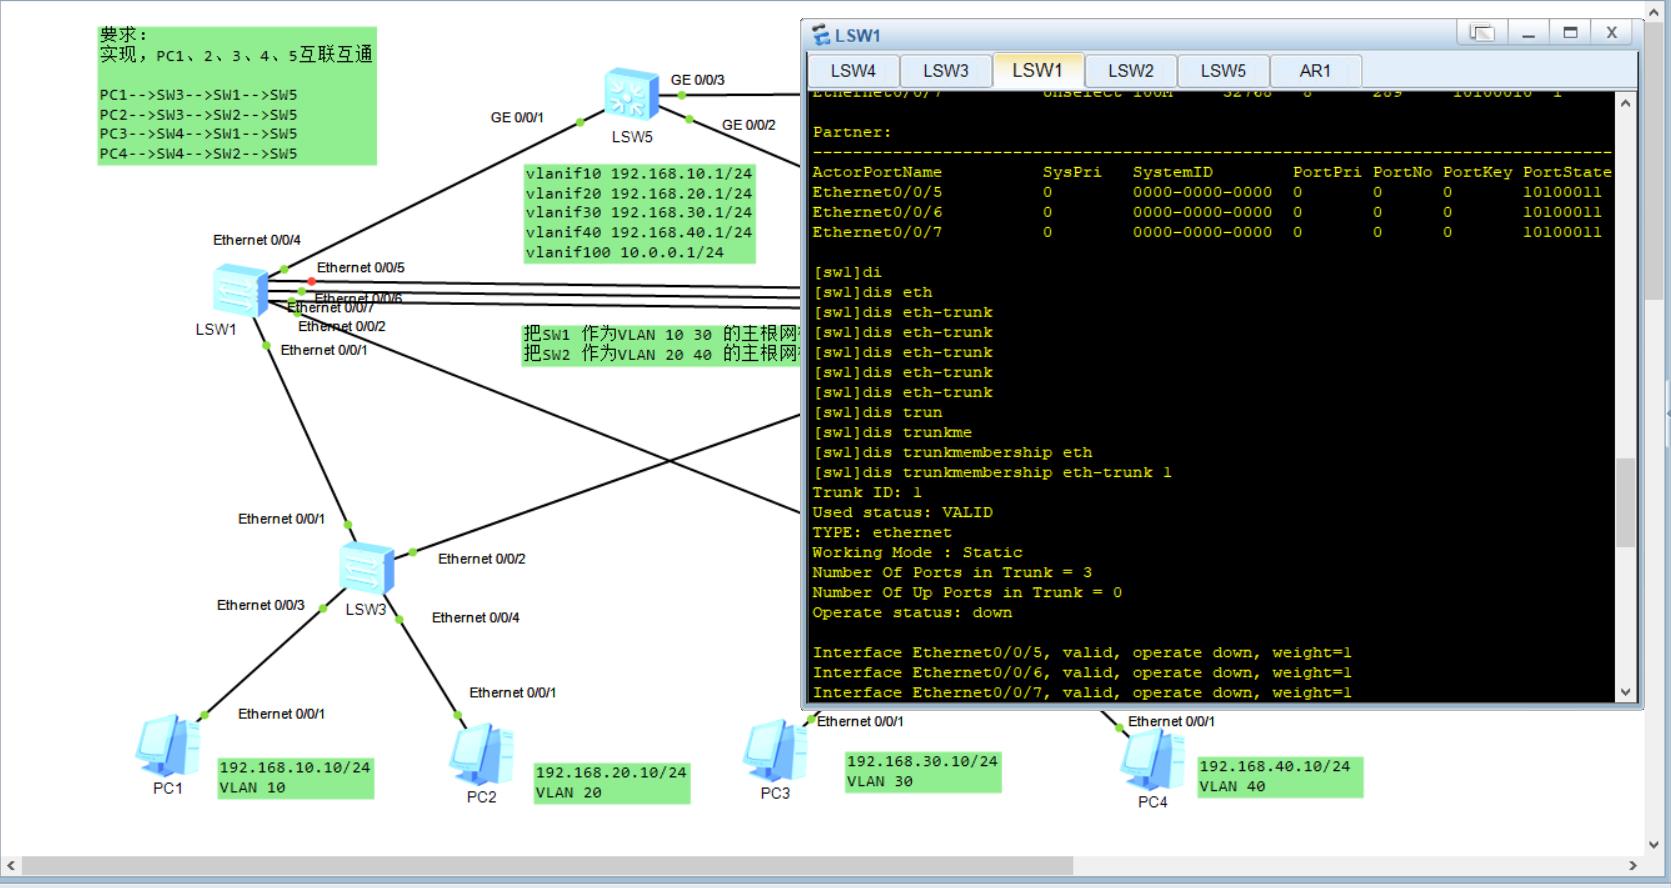The image size is (1671, 888).
Task: Select the 192.168.20.10/24 VLAN 20 note
Action: click(x=612, y=783)
